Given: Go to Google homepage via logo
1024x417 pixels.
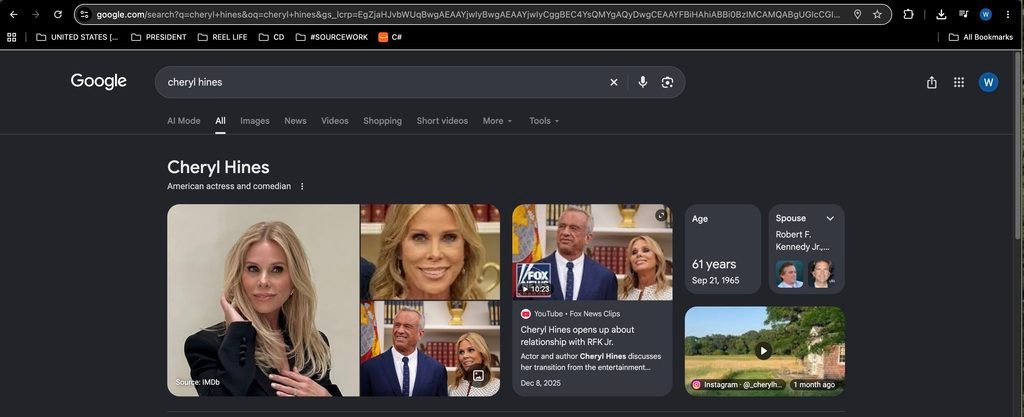Looking at the screenshot, I should 99,82.
